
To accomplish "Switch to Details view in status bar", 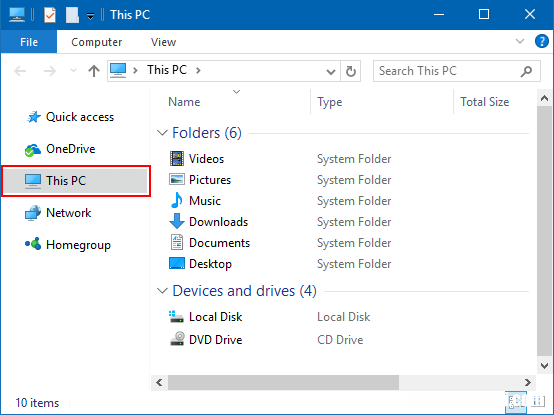I will (x=515, y=401).
